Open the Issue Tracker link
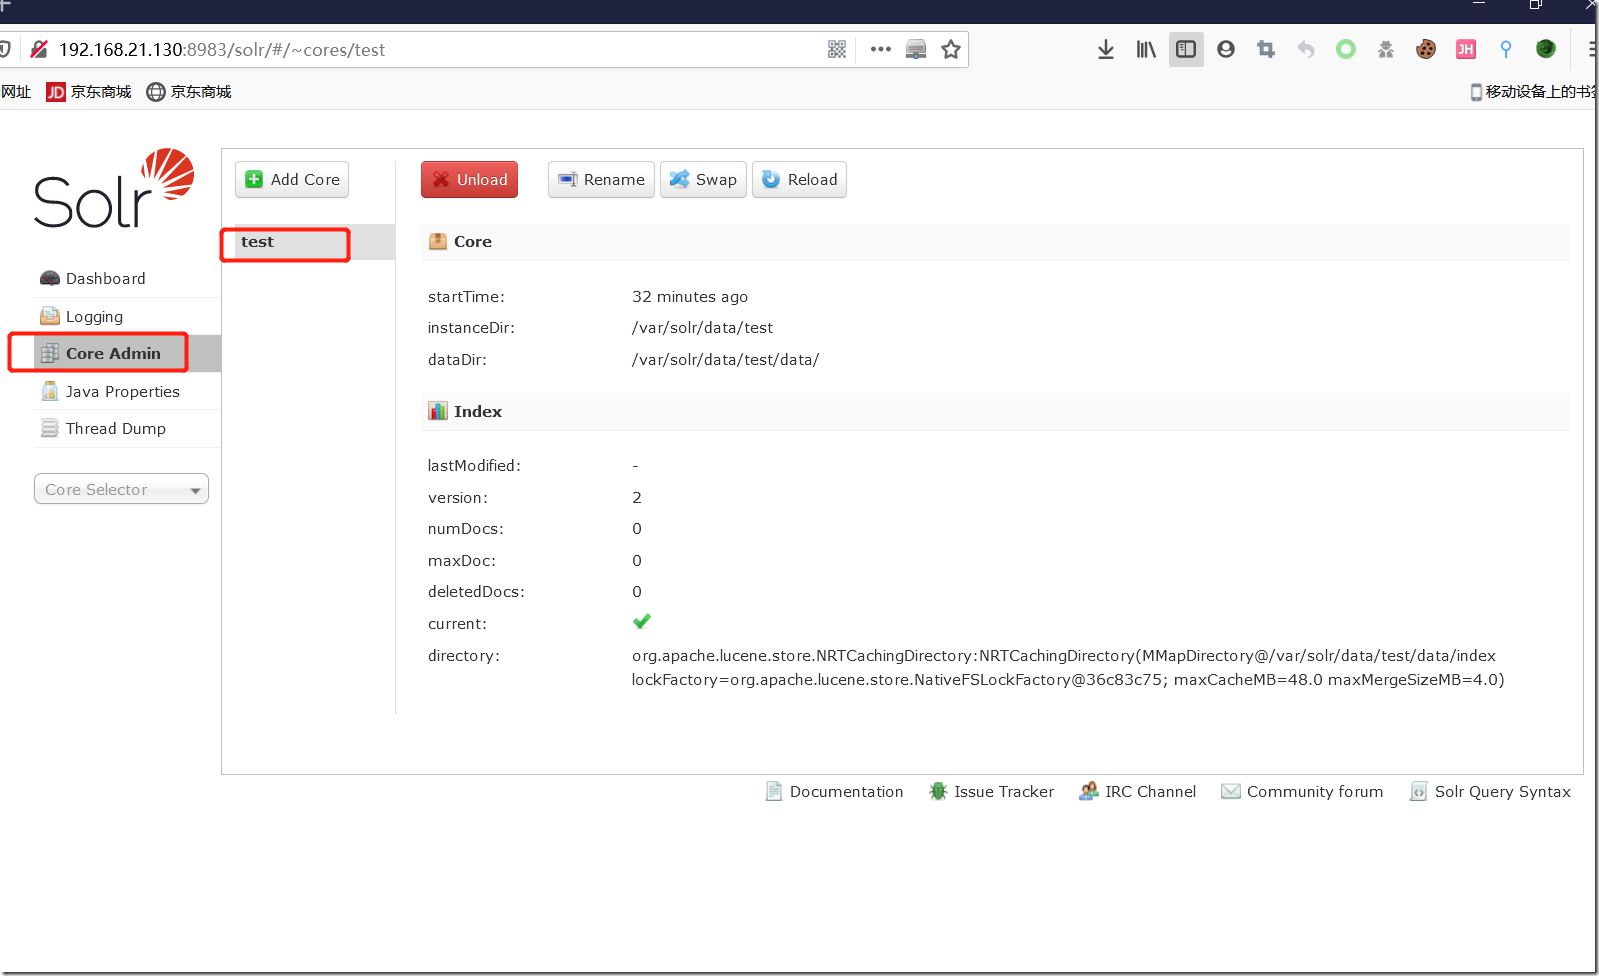1599x976 pixels. coord(992,792)
